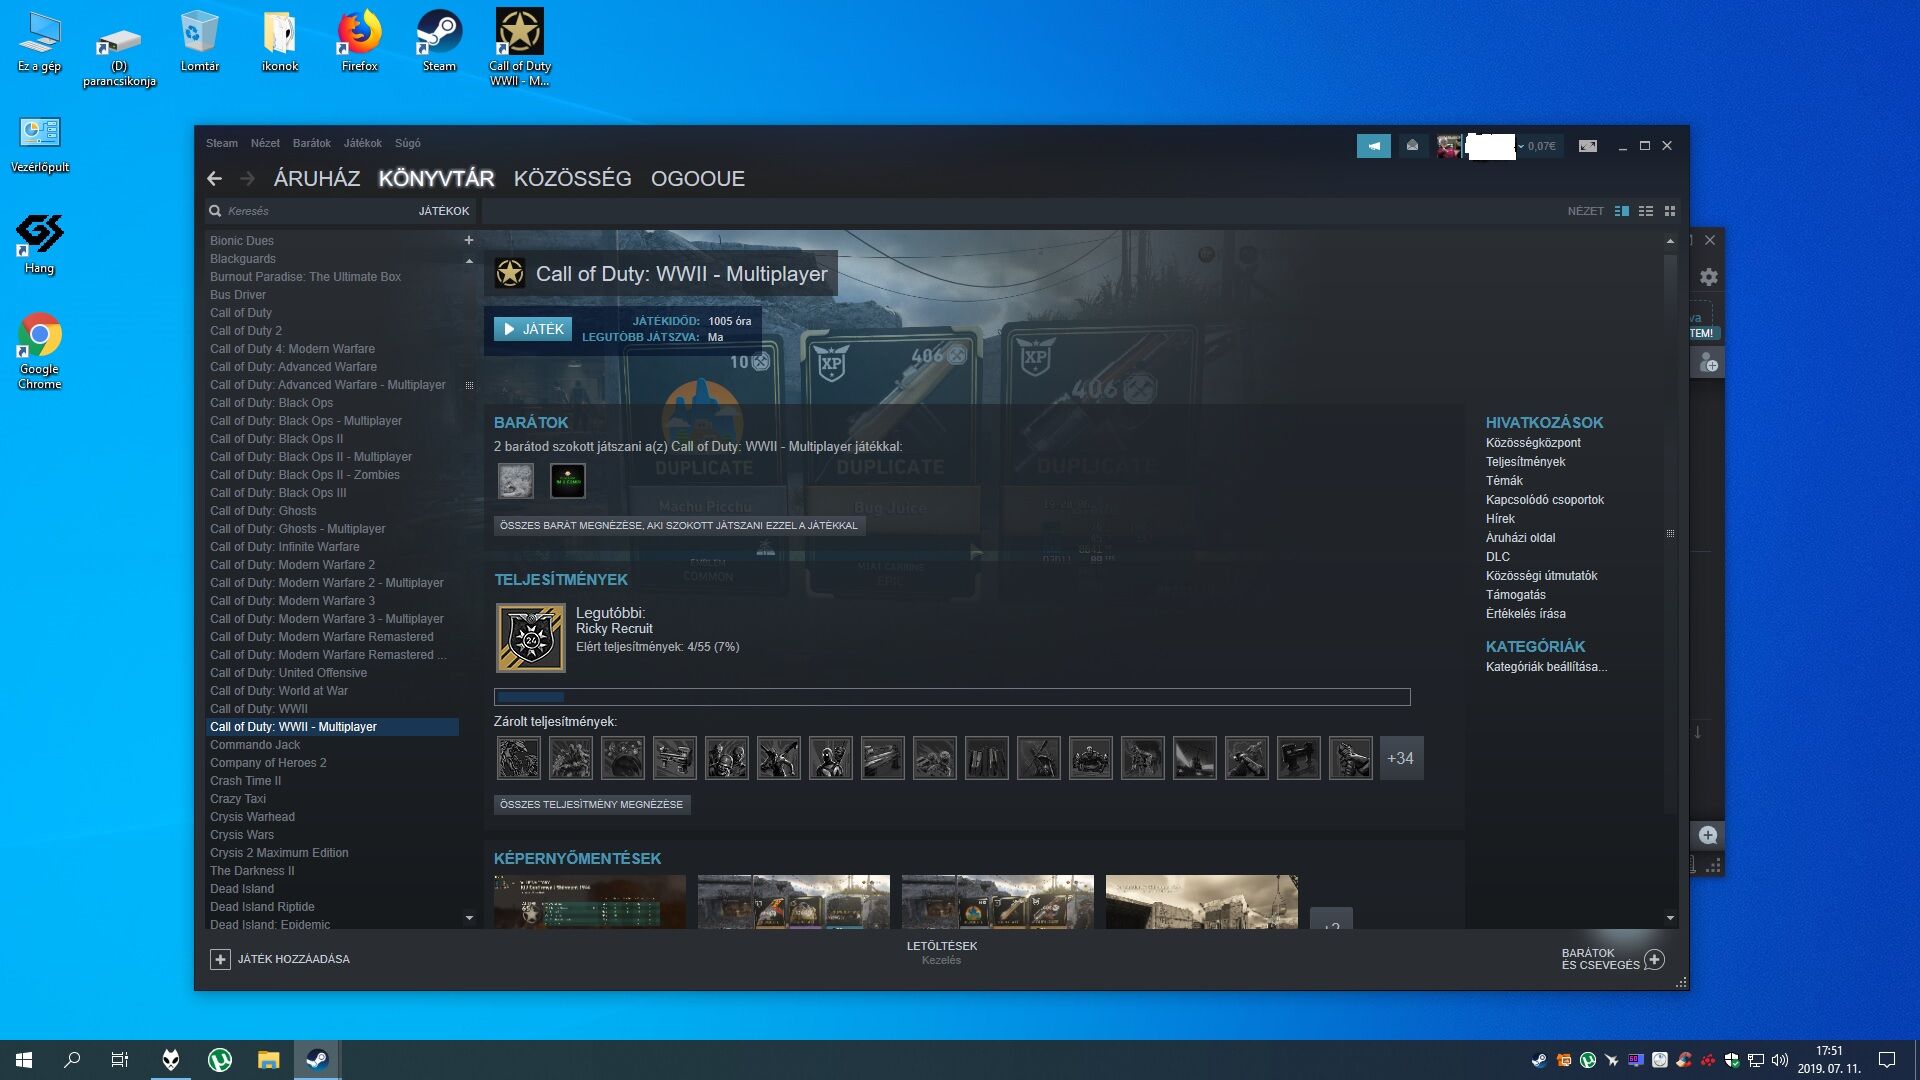
Task: Click the plus circle icon in chat window
Action: pos(1708,835)
